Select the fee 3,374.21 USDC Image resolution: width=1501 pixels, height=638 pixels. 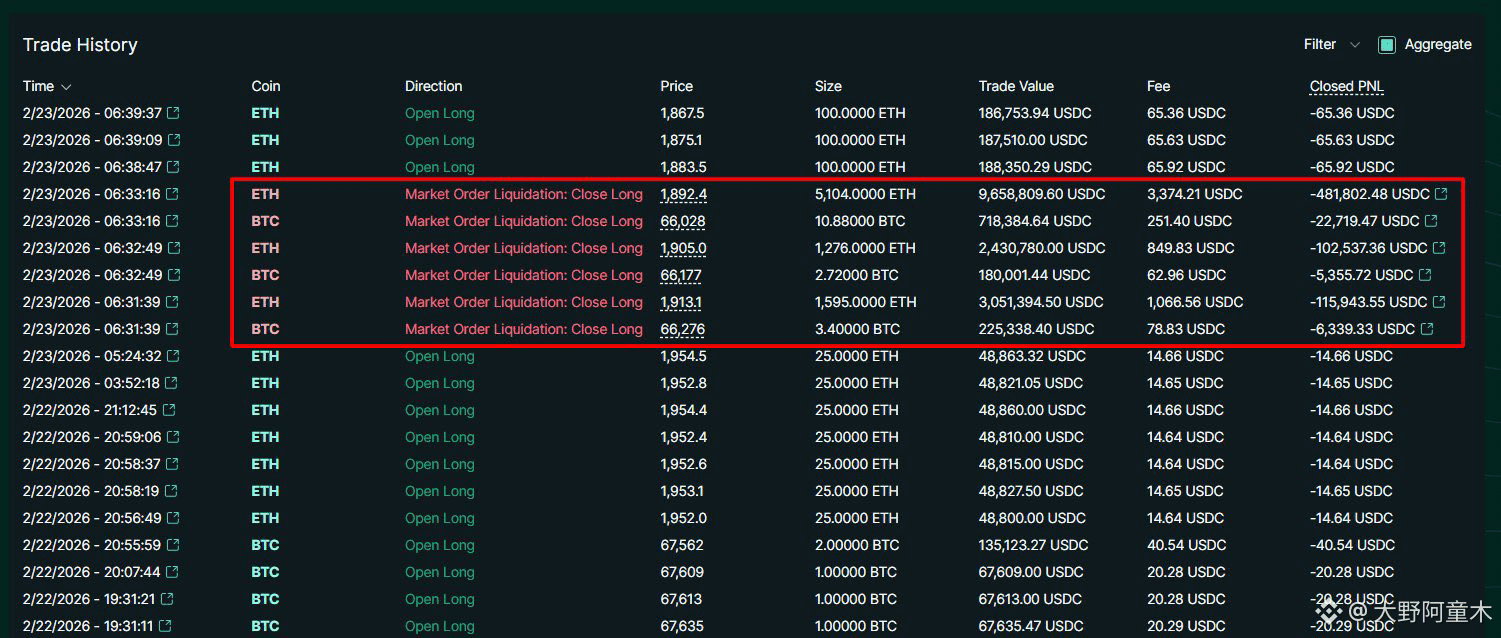click(x=1195, y=194)
